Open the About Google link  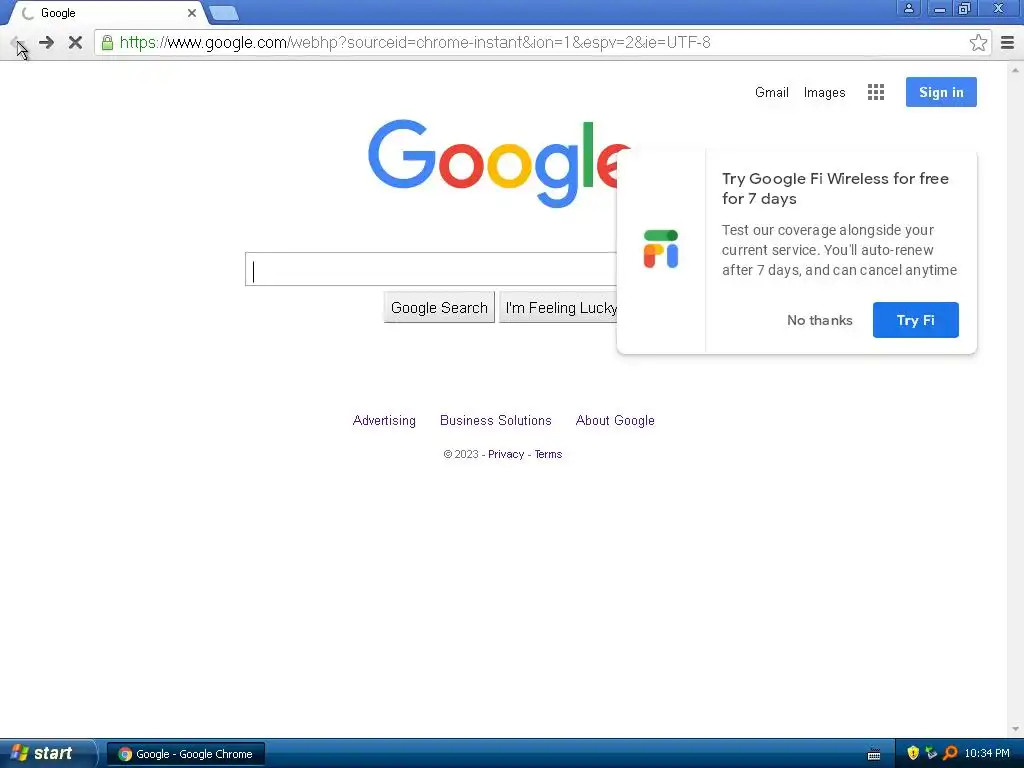pyautogui.click(x=615, y=421)
